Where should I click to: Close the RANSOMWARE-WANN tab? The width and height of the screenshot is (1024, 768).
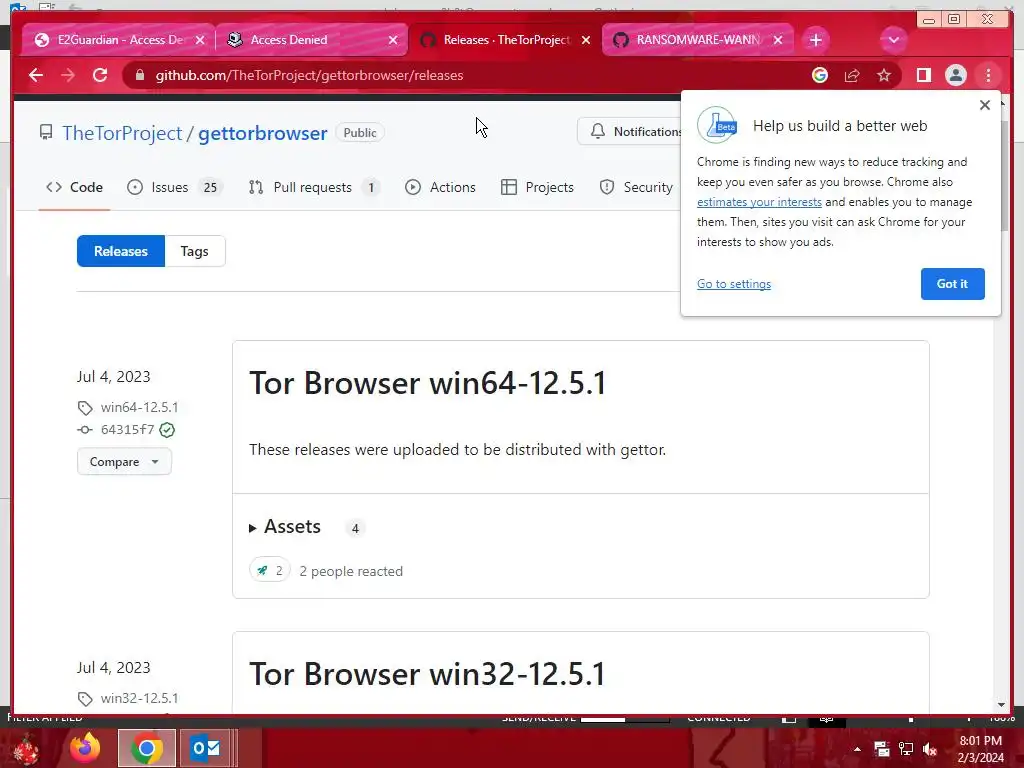[x=778, y=40]
